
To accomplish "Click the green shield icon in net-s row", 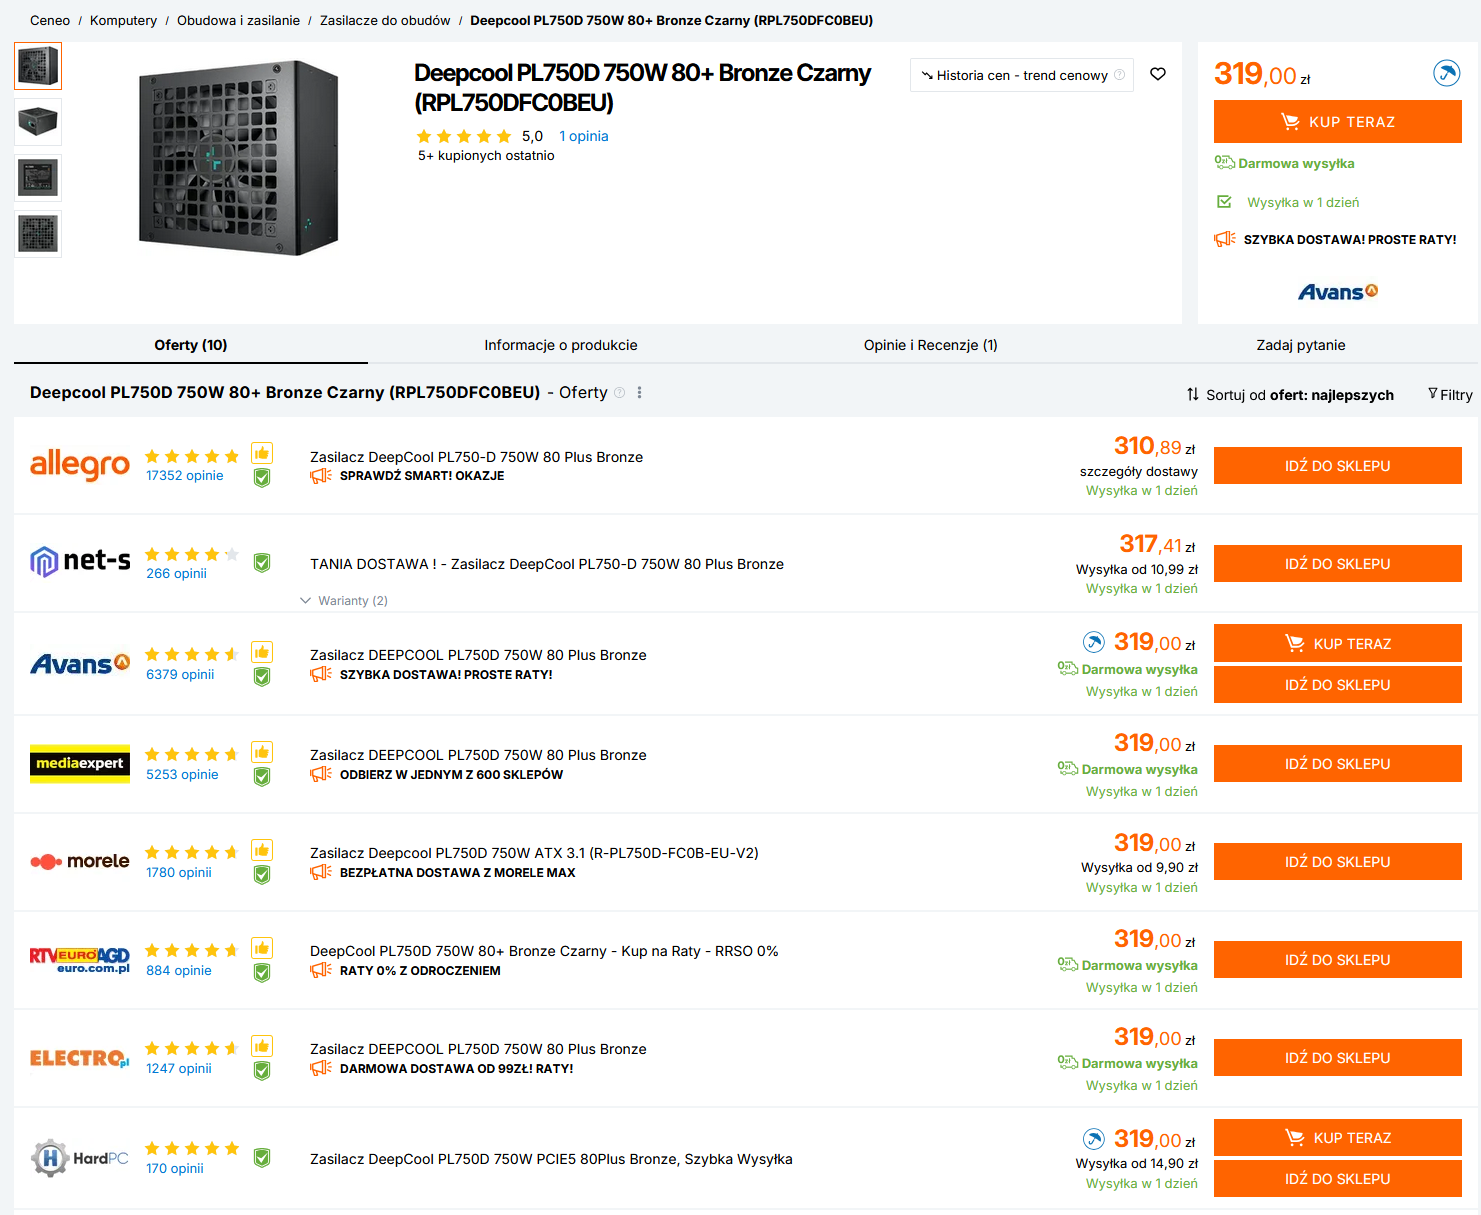I will [262, 563].
